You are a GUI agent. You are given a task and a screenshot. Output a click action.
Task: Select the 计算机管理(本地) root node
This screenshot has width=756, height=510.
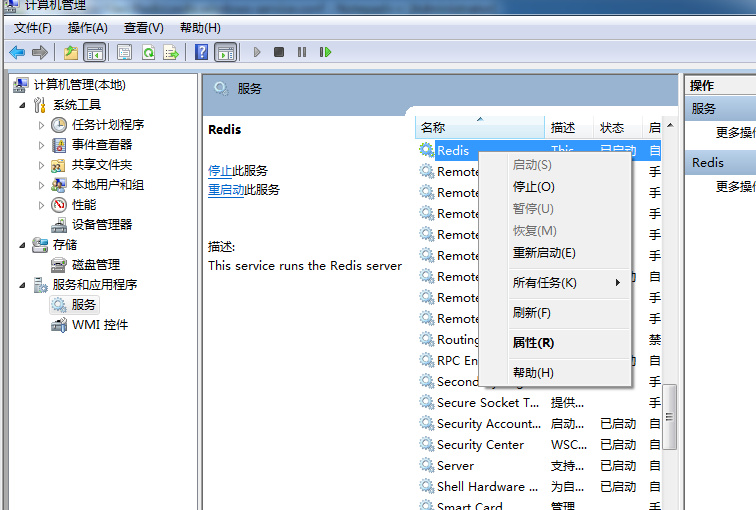80,85
